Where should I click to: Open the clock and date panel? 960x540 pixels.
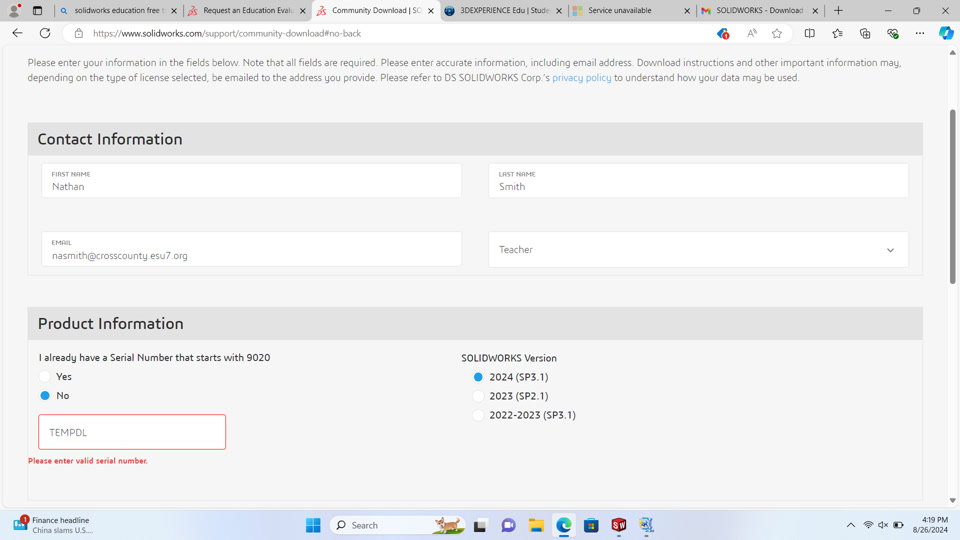pos(930,525)
